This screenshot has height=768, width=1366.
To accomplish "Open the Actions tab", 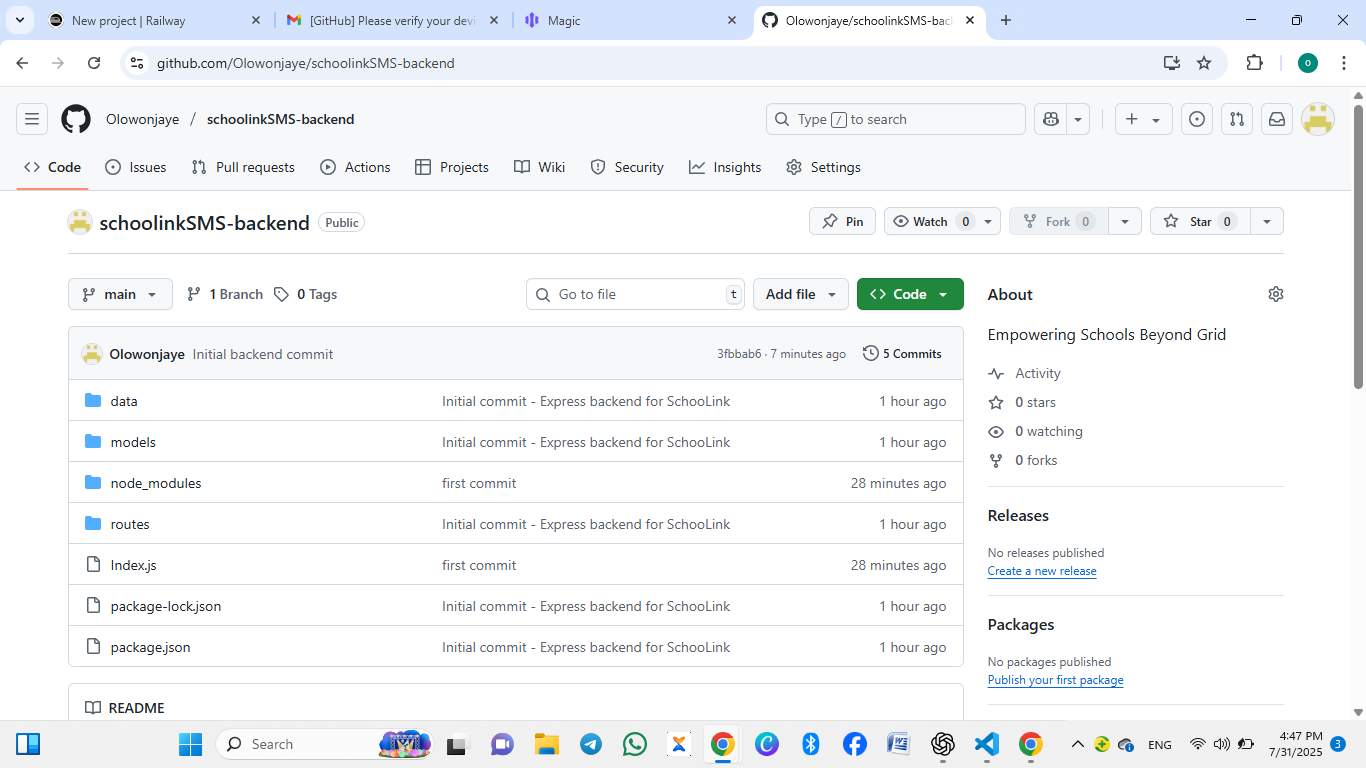I will point(355,167).
